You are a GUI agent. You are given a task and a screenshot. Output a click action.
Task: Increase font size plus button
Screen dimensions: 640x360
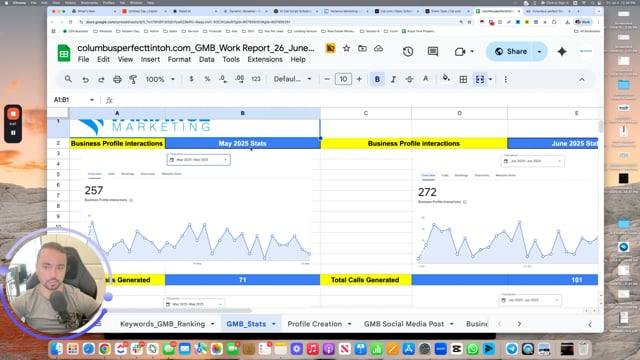pos(359,79)
